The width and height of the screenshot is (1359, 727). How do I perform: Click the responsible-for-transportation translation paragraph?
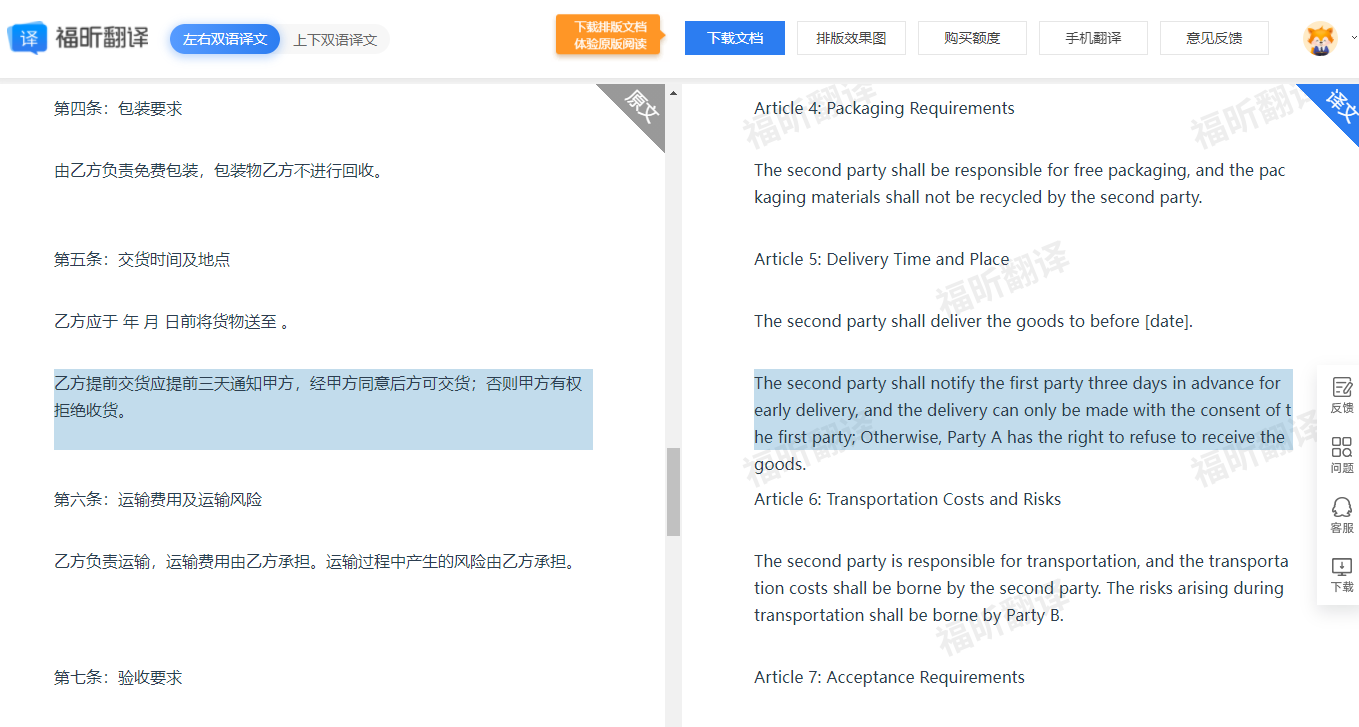pos(1021,588)
